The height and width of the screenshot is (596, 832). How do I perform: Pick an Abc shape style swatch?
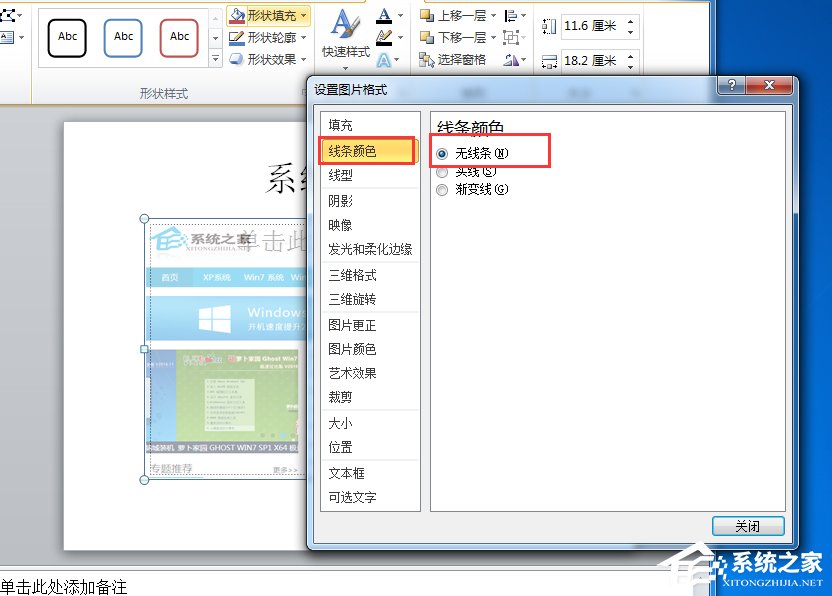coord(66,37)
